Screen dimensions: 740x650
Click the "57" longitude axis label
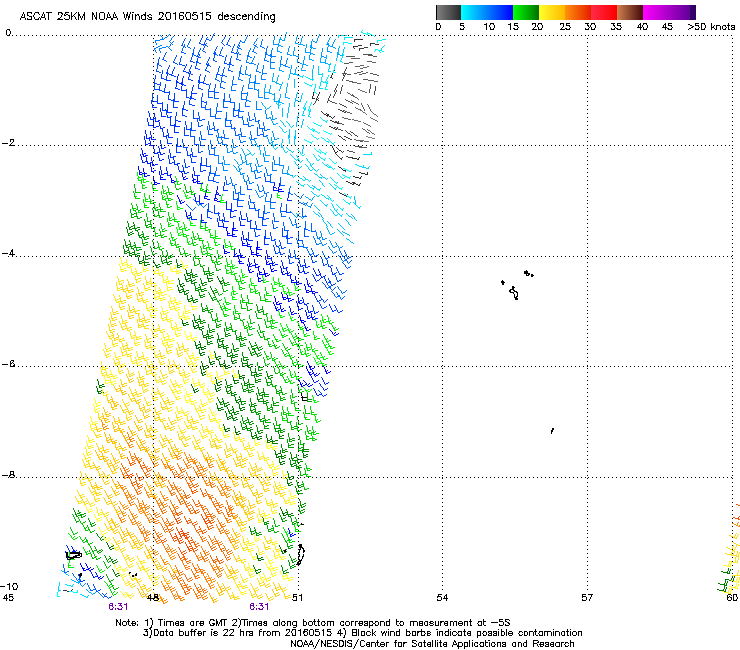tap(587, 598)
